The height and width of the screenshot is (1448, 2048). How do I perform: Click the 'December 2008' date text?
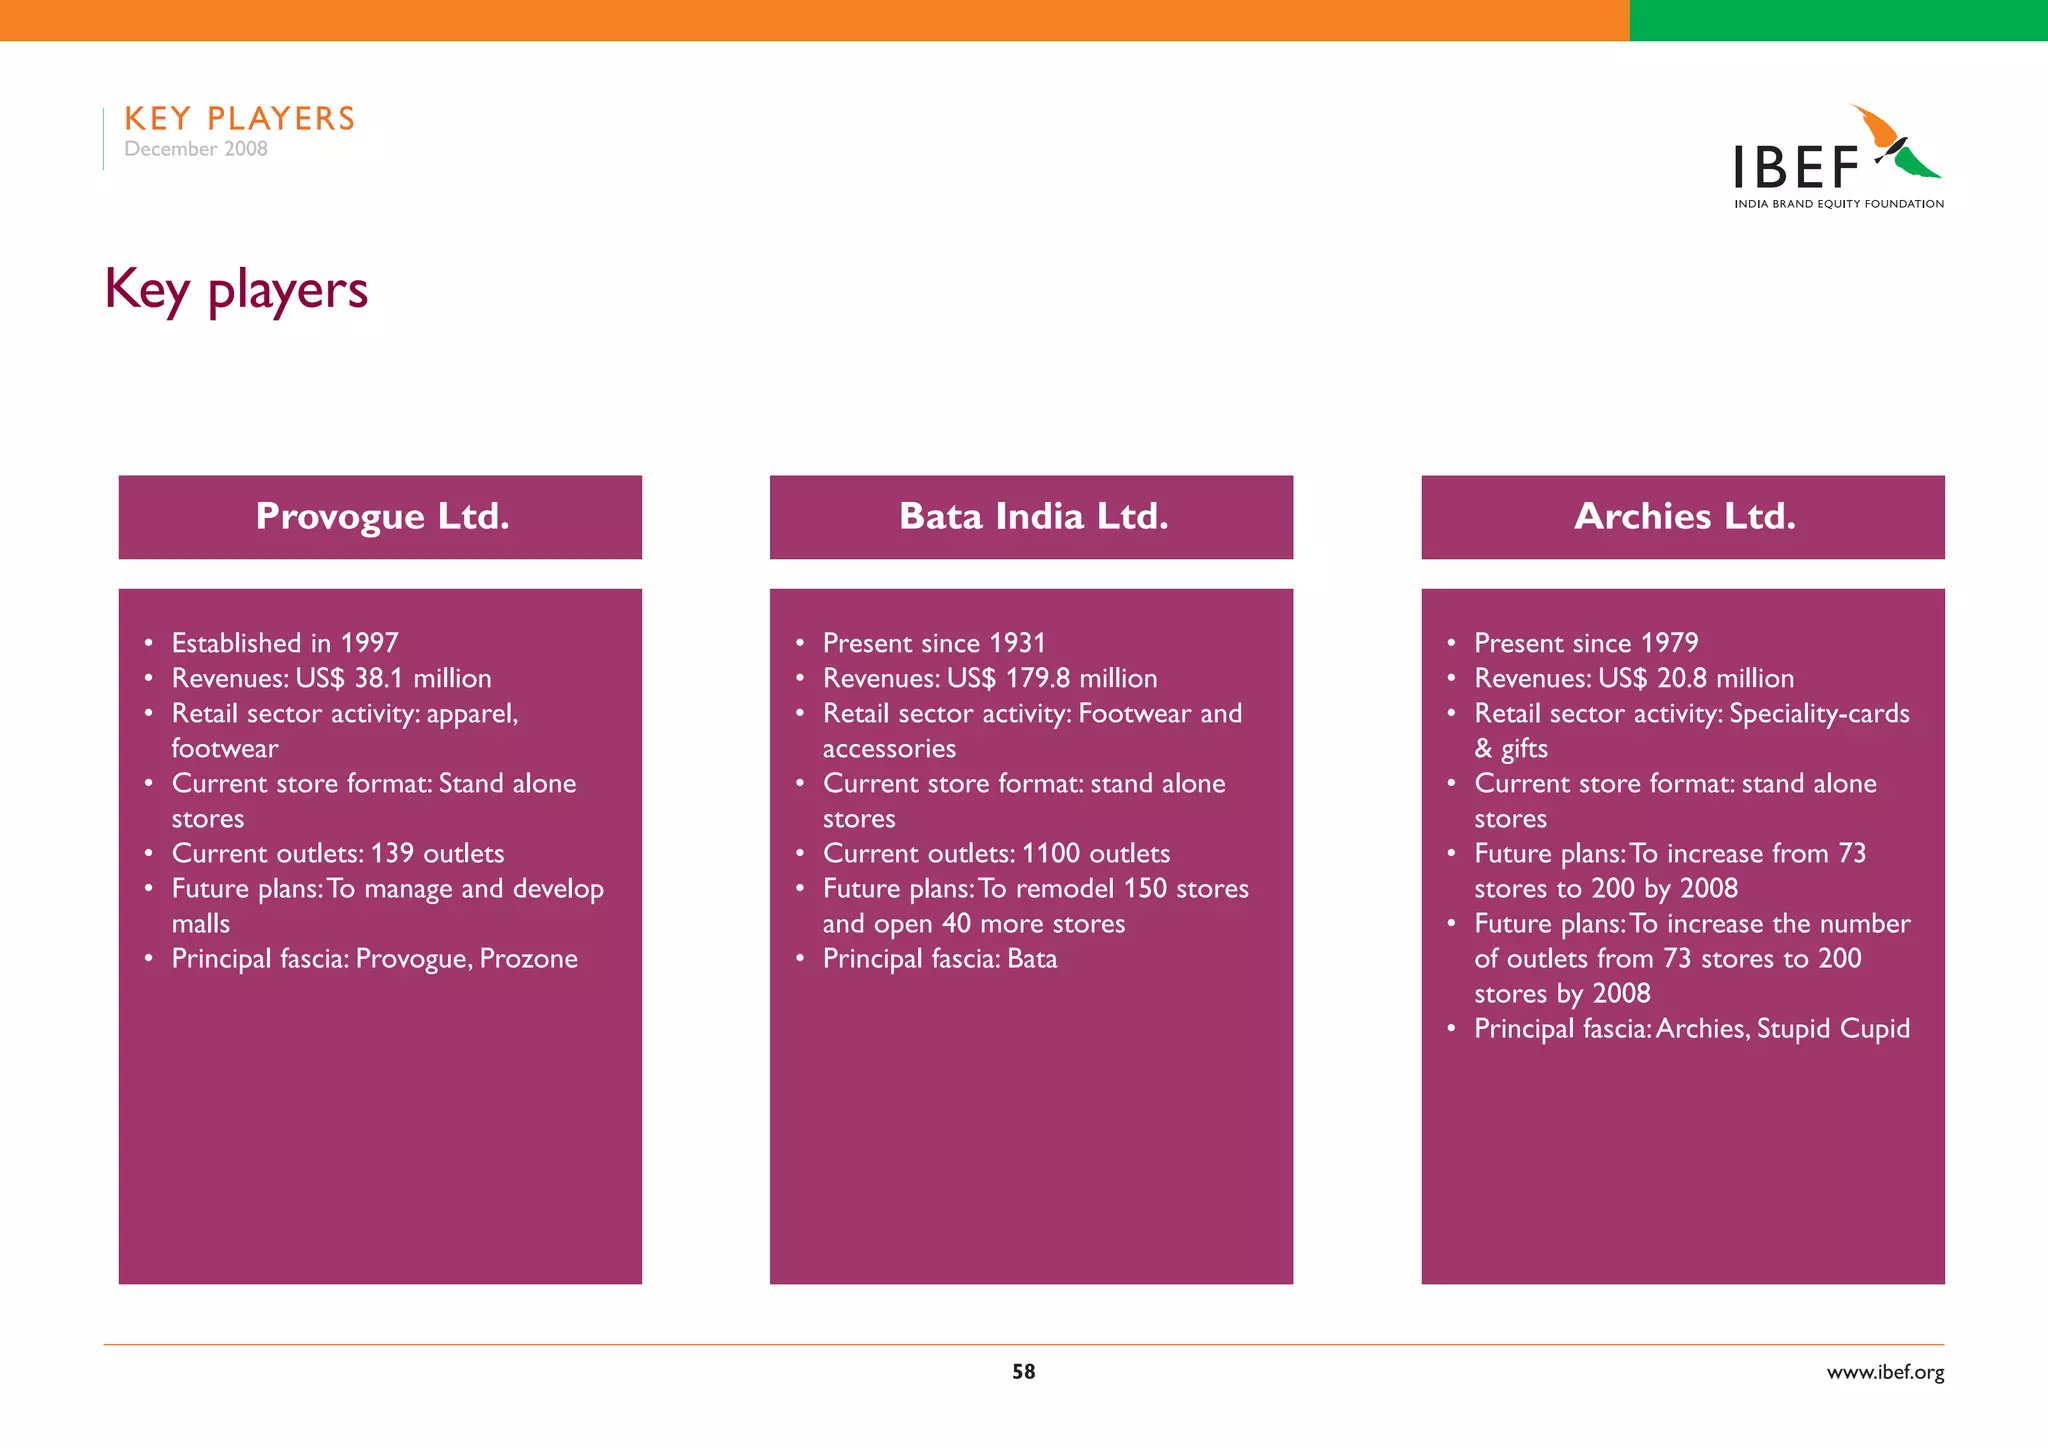click(196, 149)
